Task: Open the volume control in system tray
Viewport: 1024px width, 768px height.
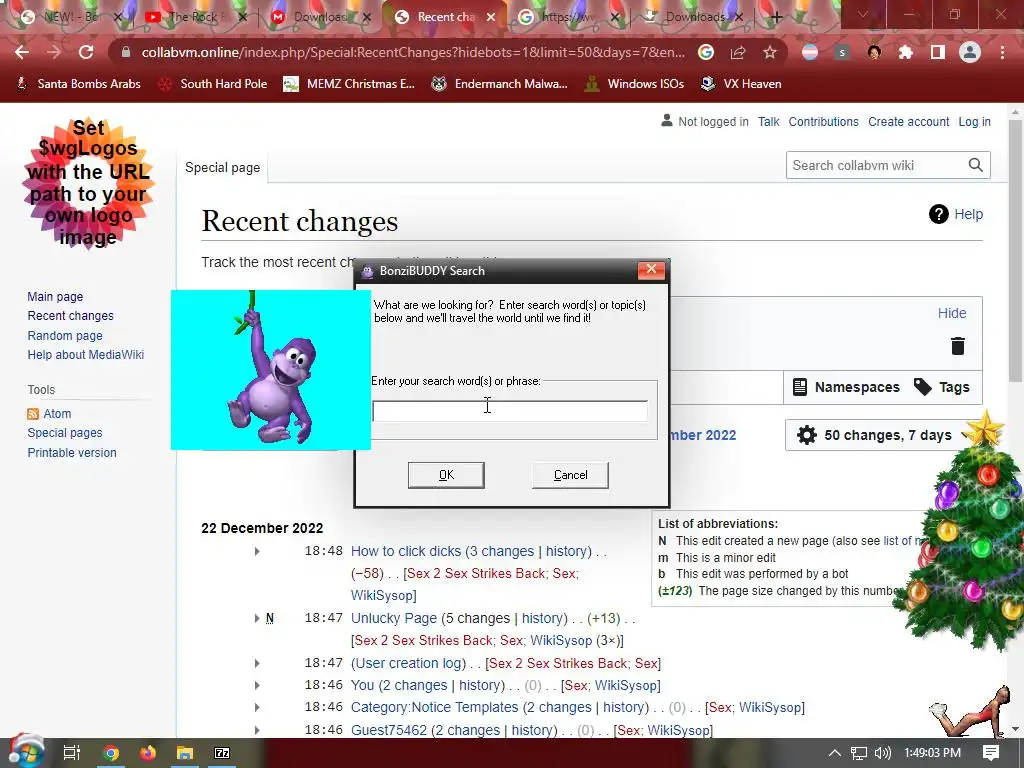Action: coord(882,753)
